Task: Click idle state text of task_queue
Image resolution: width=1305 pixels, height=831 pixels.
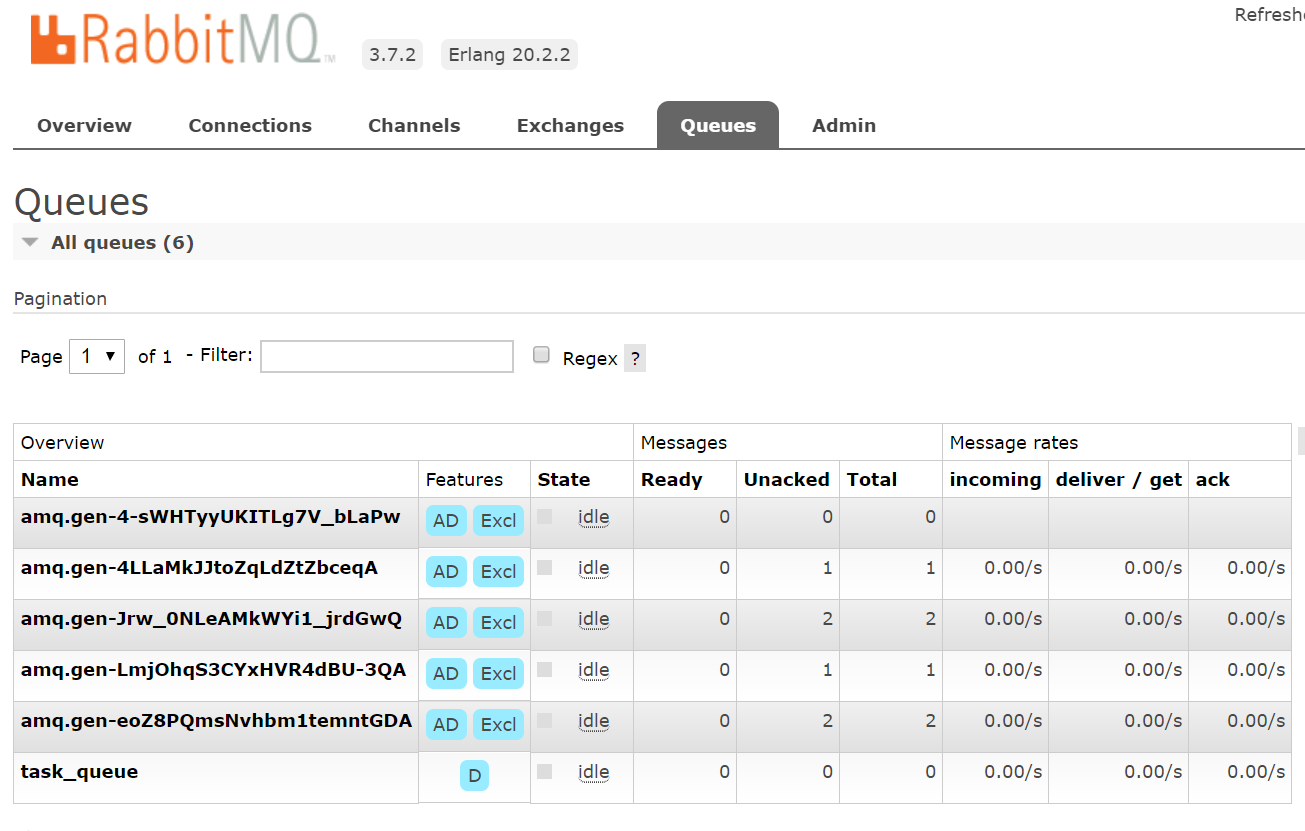Action: point(593,772)
